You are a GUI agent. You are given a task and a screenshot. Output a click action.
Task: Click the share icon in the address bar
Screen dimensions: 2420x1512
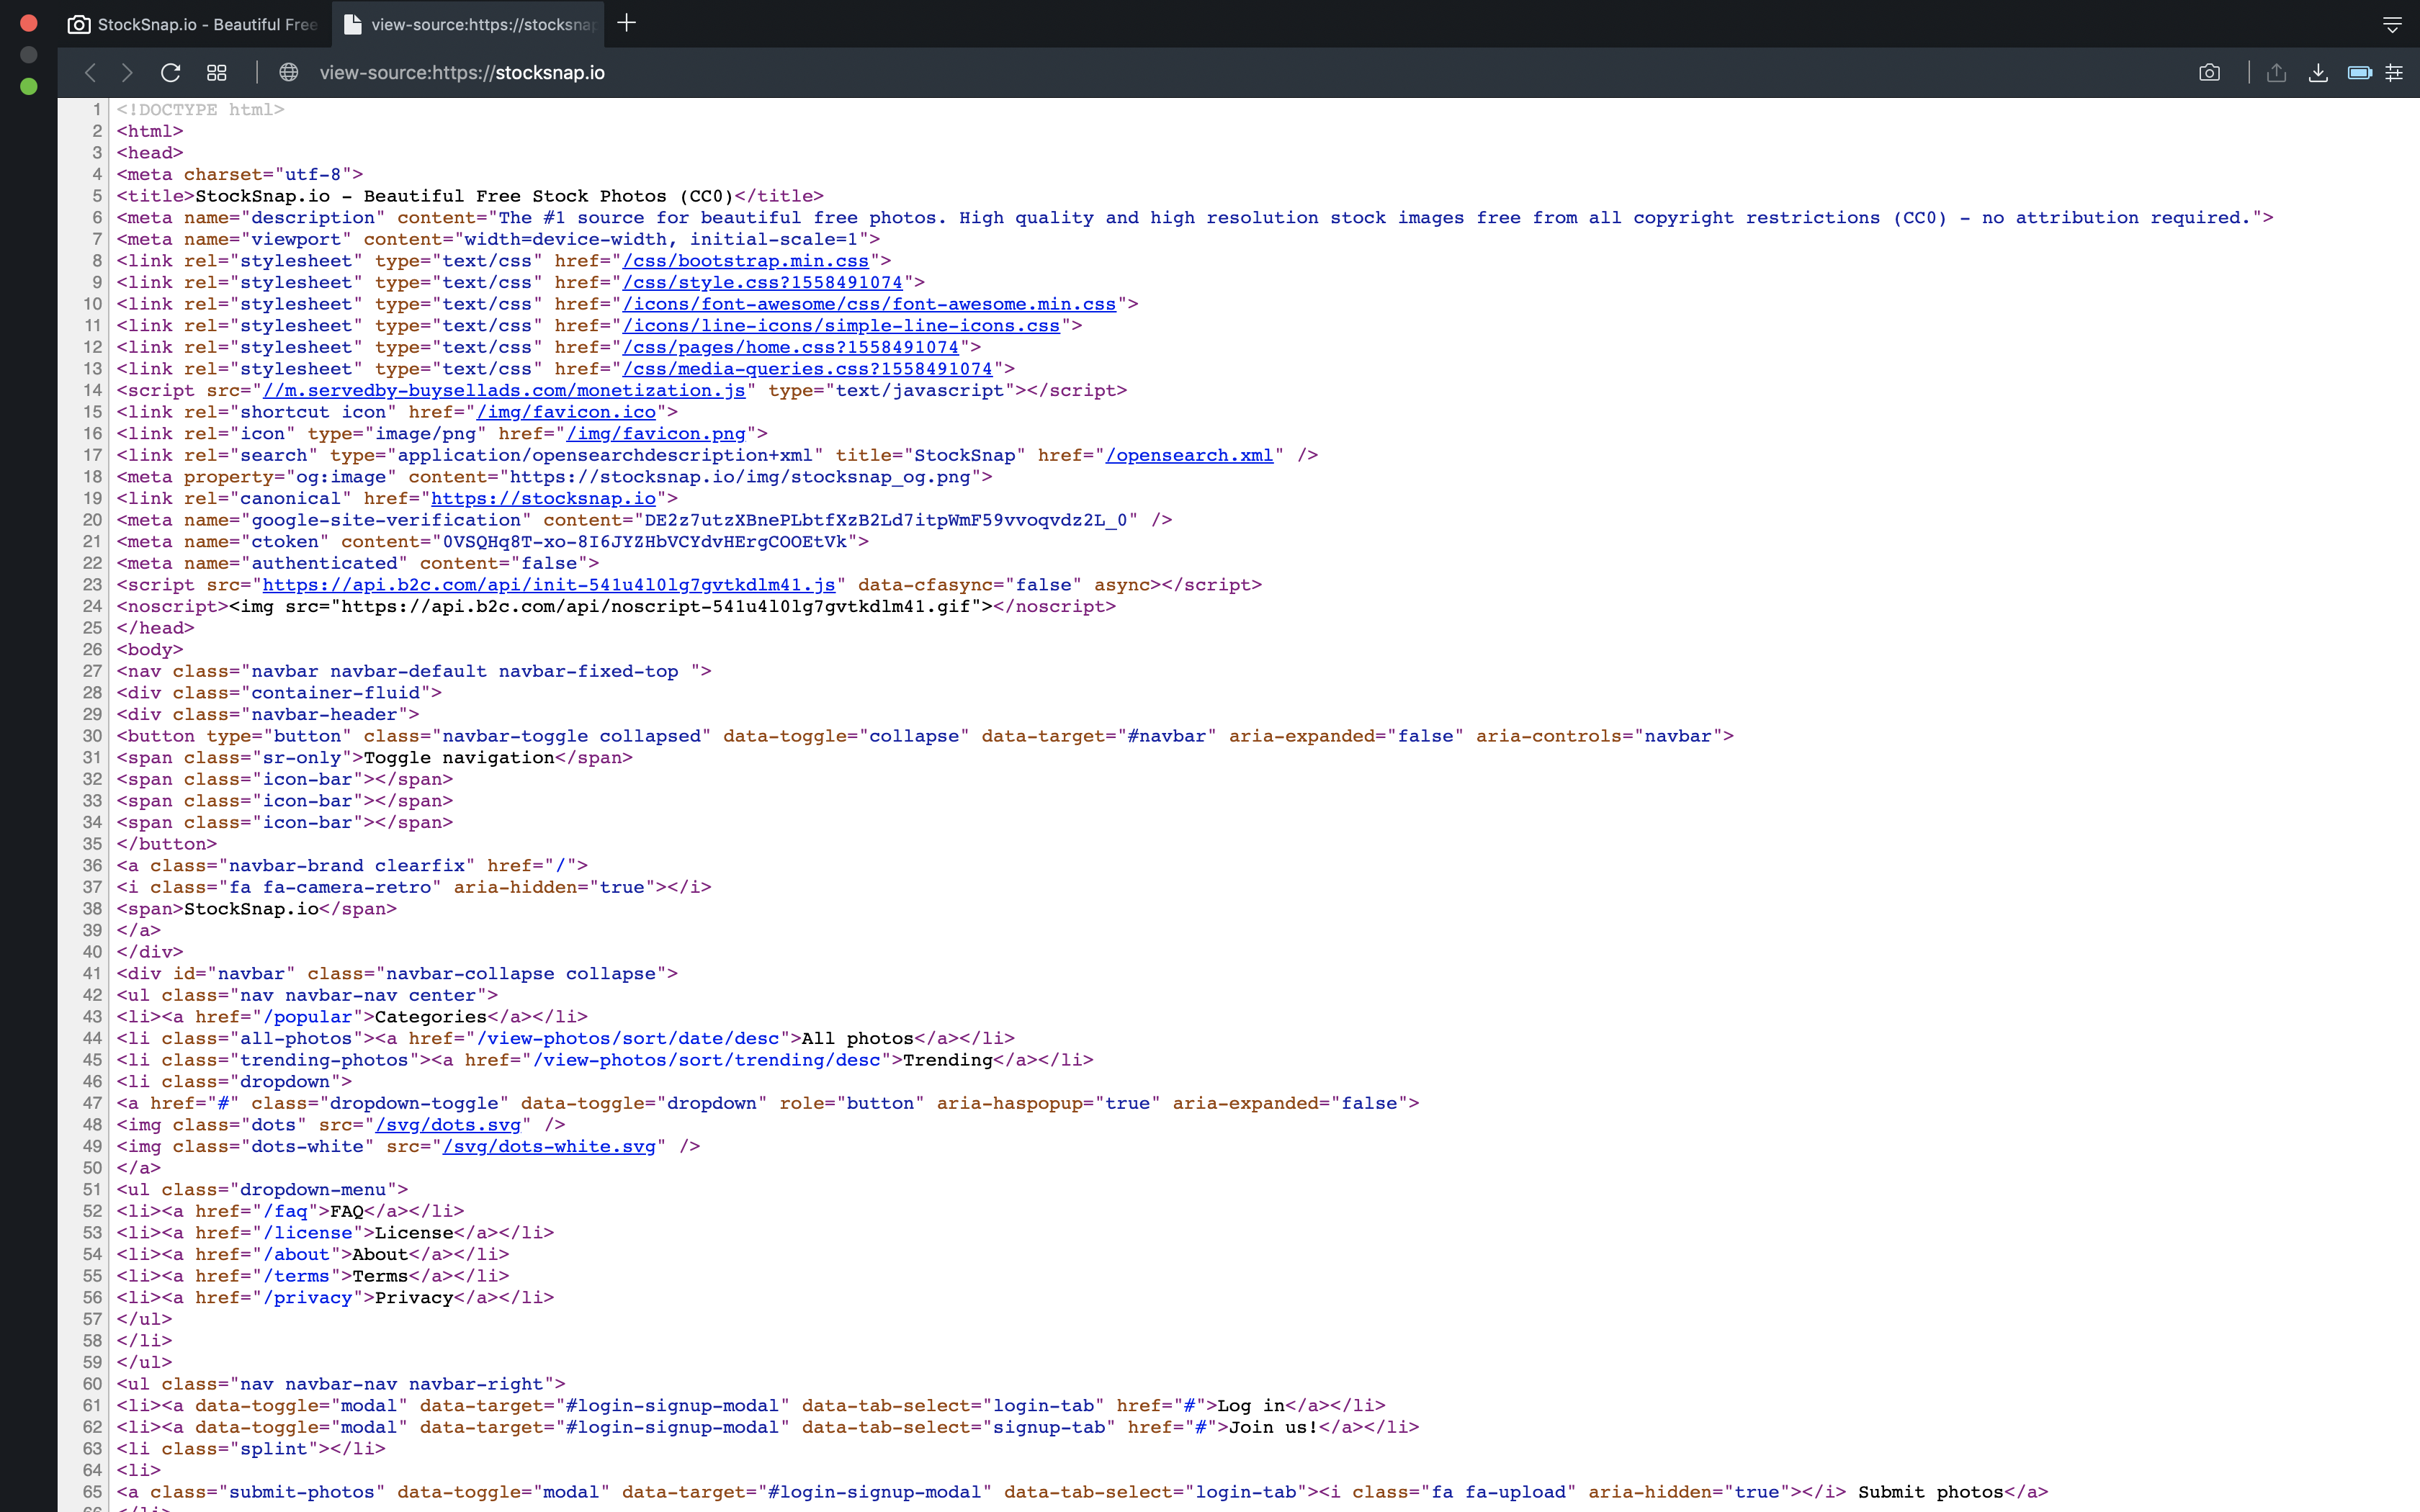tap(2276, 73)
